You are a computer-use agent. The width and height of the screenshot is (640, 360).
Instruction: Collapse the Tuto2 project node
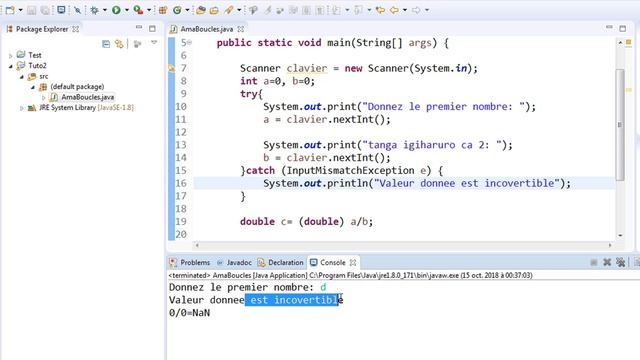[11, 66]
